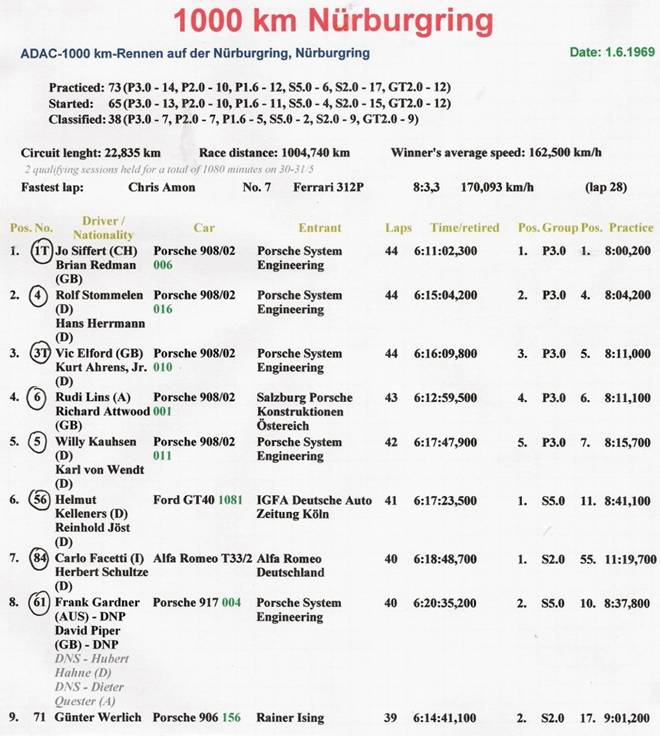This screenshot has height=736, width=660.
Task: Click circled car number "4"
Action: point(38,296)
